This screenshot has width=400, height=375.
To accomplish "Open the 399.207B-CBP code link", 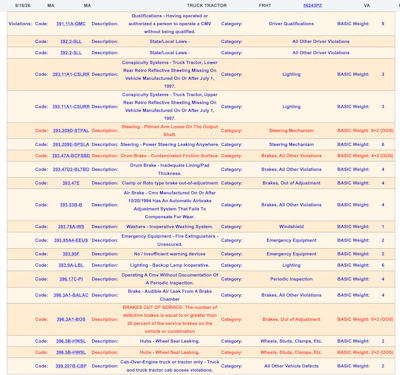I will click(71, 366).
